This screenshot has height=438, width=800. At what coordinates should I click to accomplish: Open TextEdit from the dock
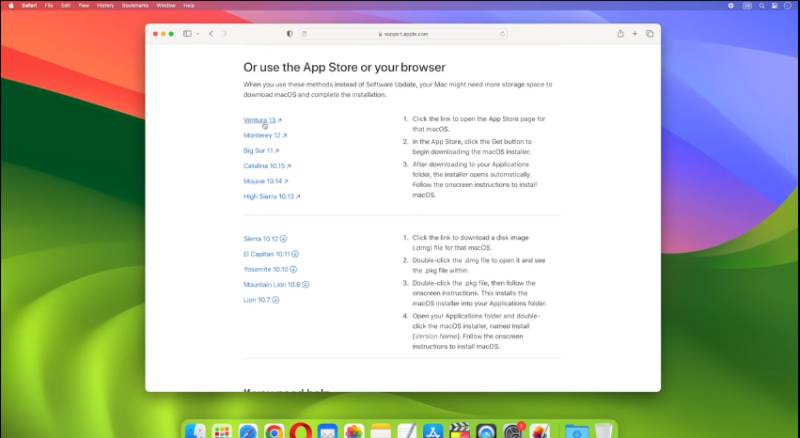click(x=407, y=432)
